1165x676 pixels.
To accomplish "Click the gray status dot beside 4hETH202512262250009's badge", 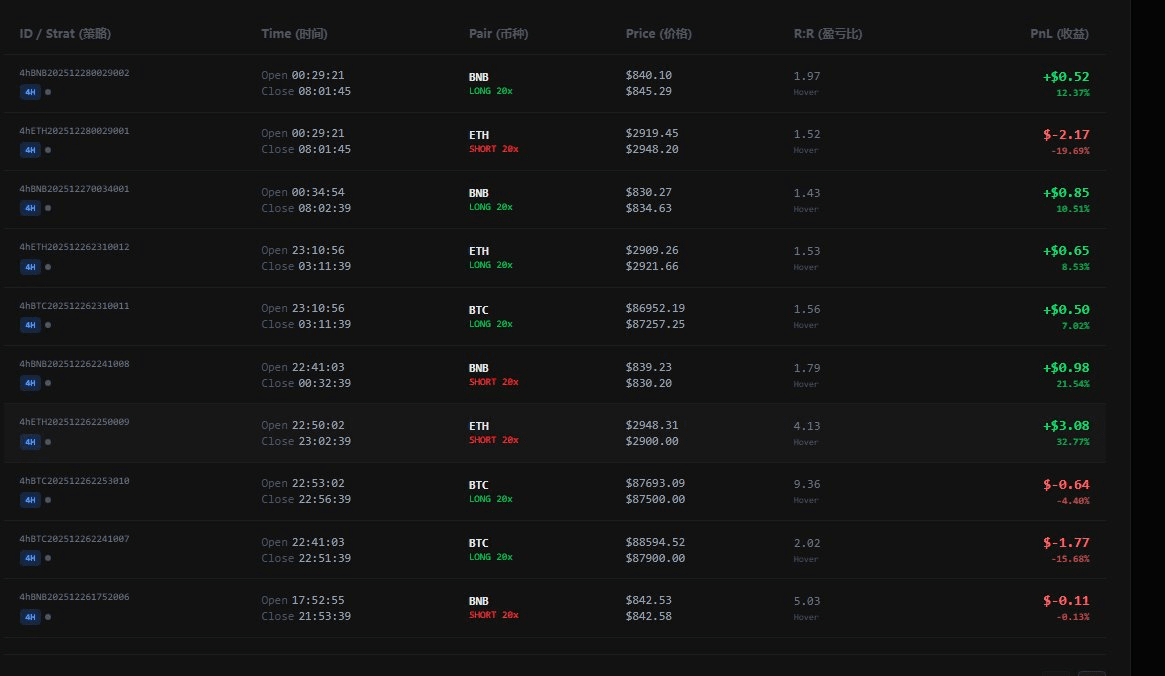I will (48, 442).
